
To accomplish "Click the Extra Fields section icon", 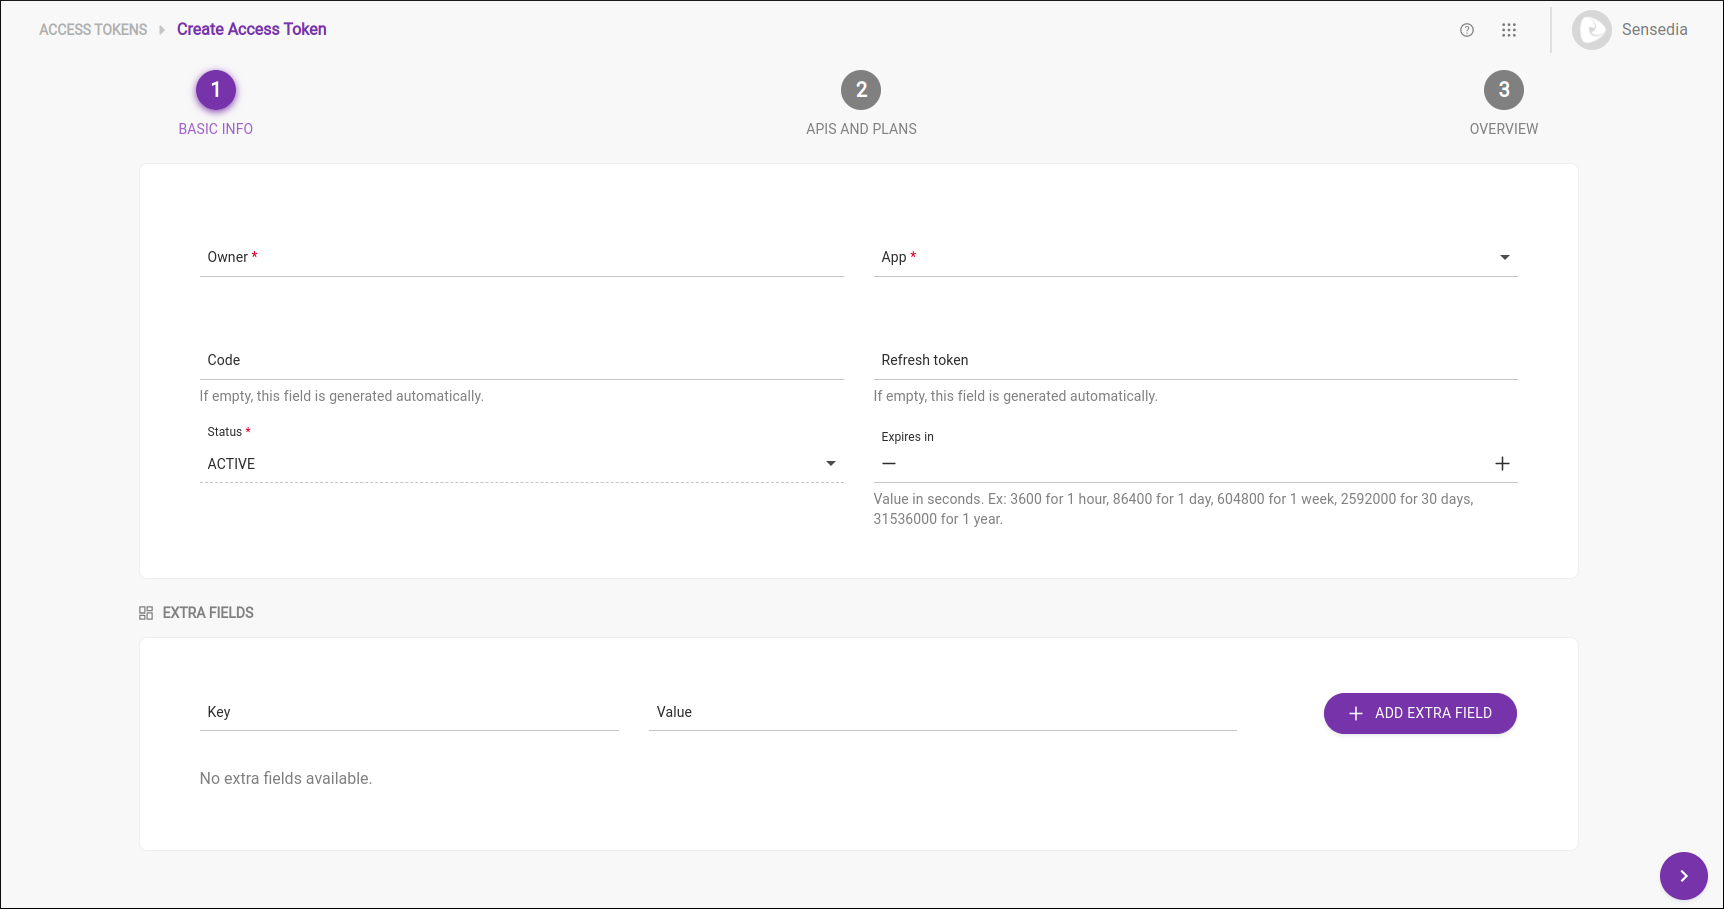I will (x=146, y=612).
